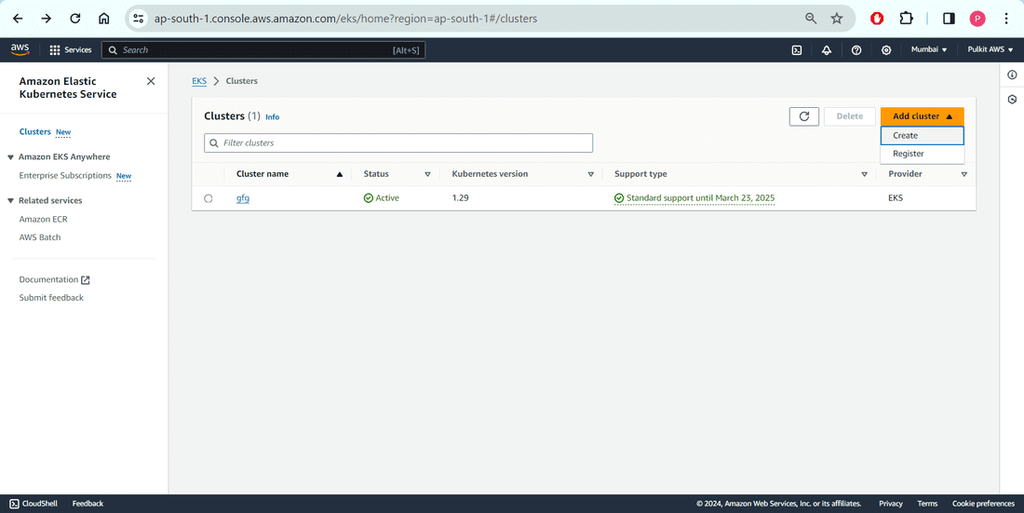Viewport: 1024px width, 513px height.
Task: Open Cookie preferences footer link
Action: tap(983, 503)
